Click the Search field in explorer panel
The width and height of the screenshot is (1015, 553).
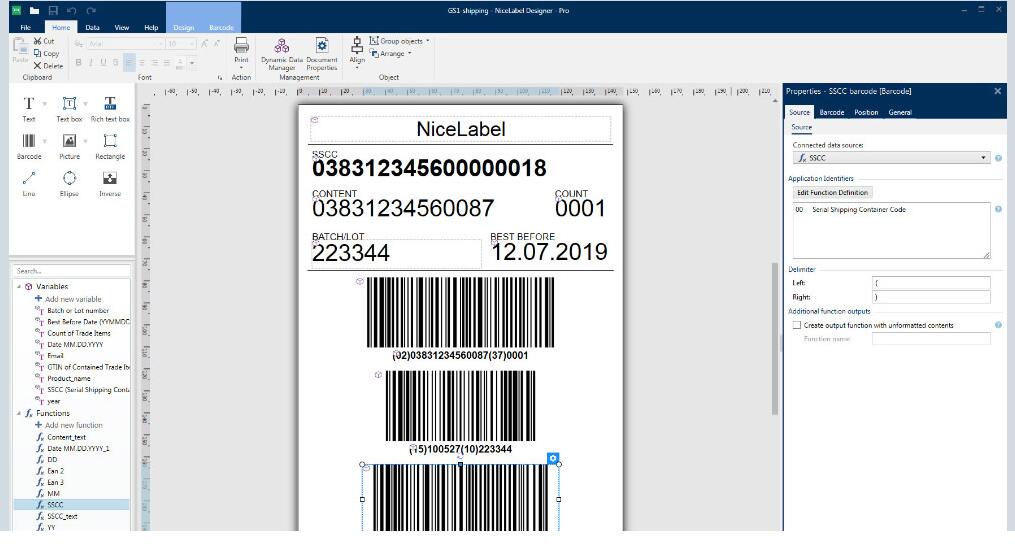pos(71,271)
